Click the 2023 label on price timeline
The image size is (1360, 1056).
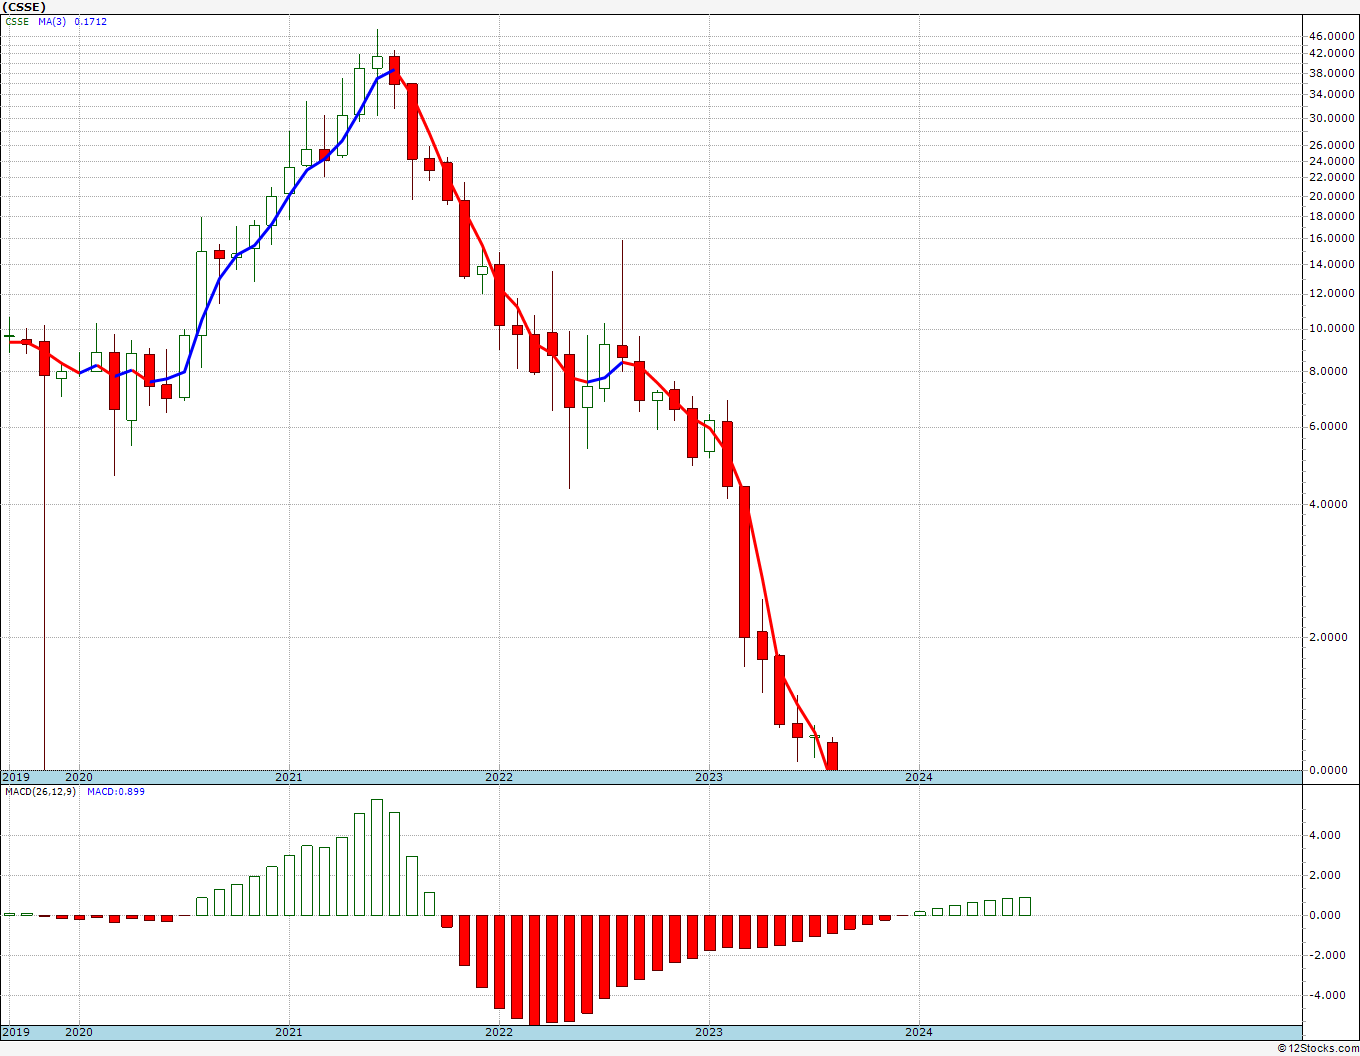coord(708,777)
